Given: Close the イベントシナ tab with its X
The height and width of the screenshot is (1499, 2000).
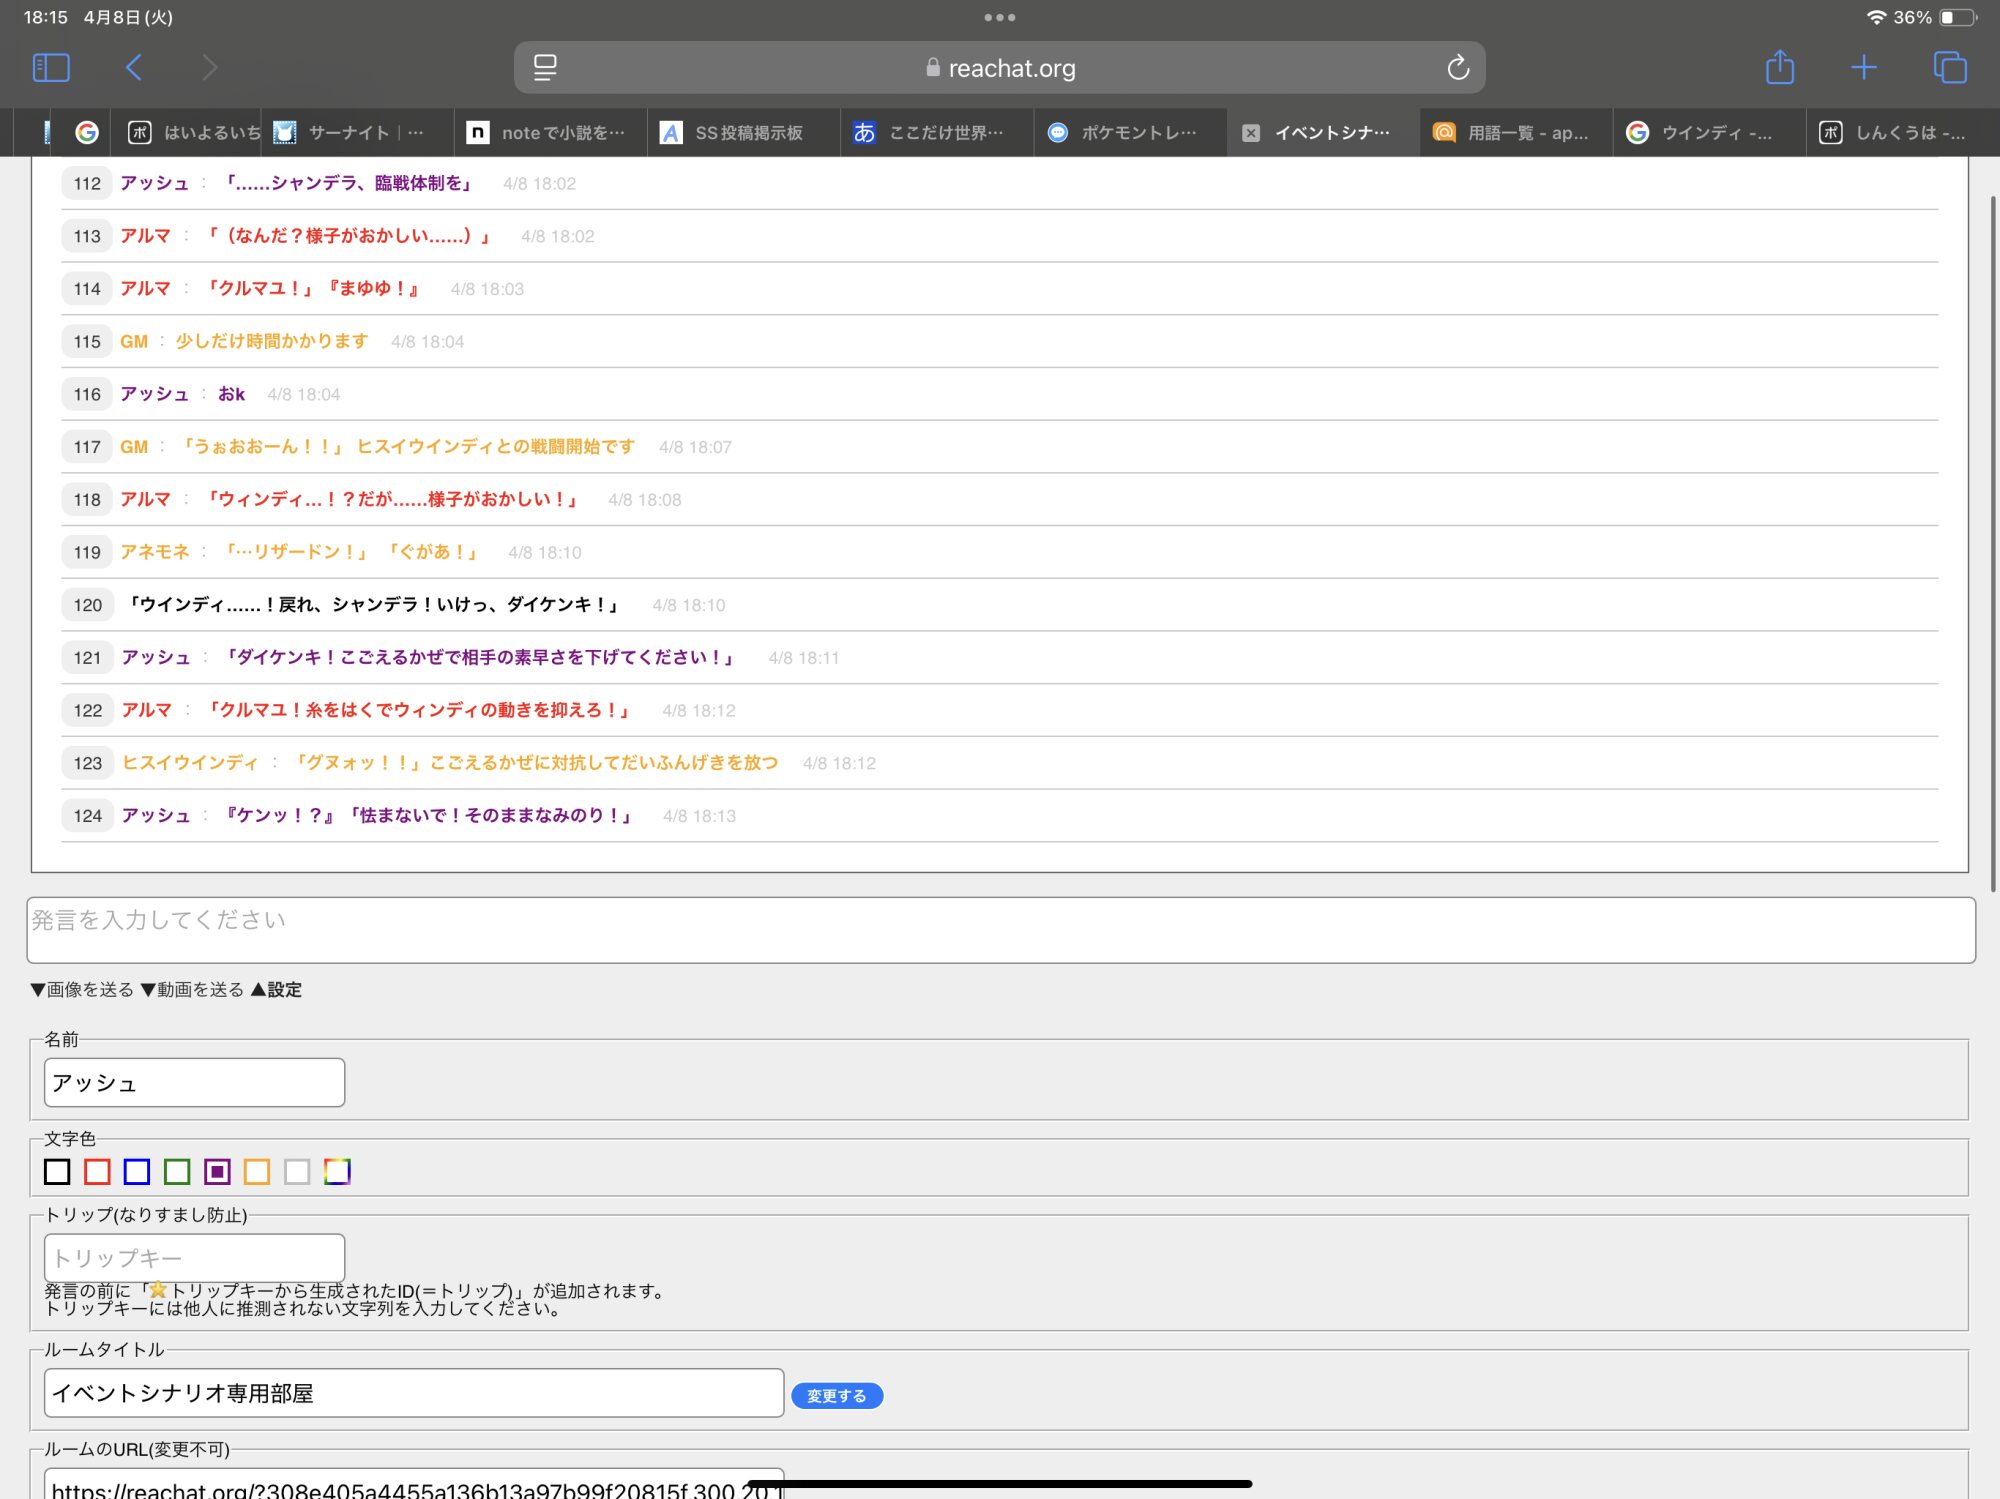Looking at the screenshot, I should 1250,133.
